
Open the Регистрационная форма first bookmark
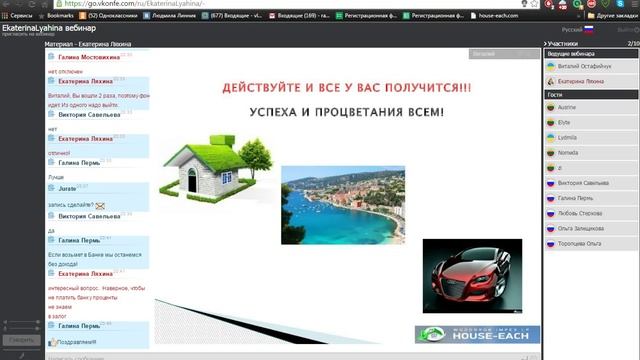click(367, 16)
